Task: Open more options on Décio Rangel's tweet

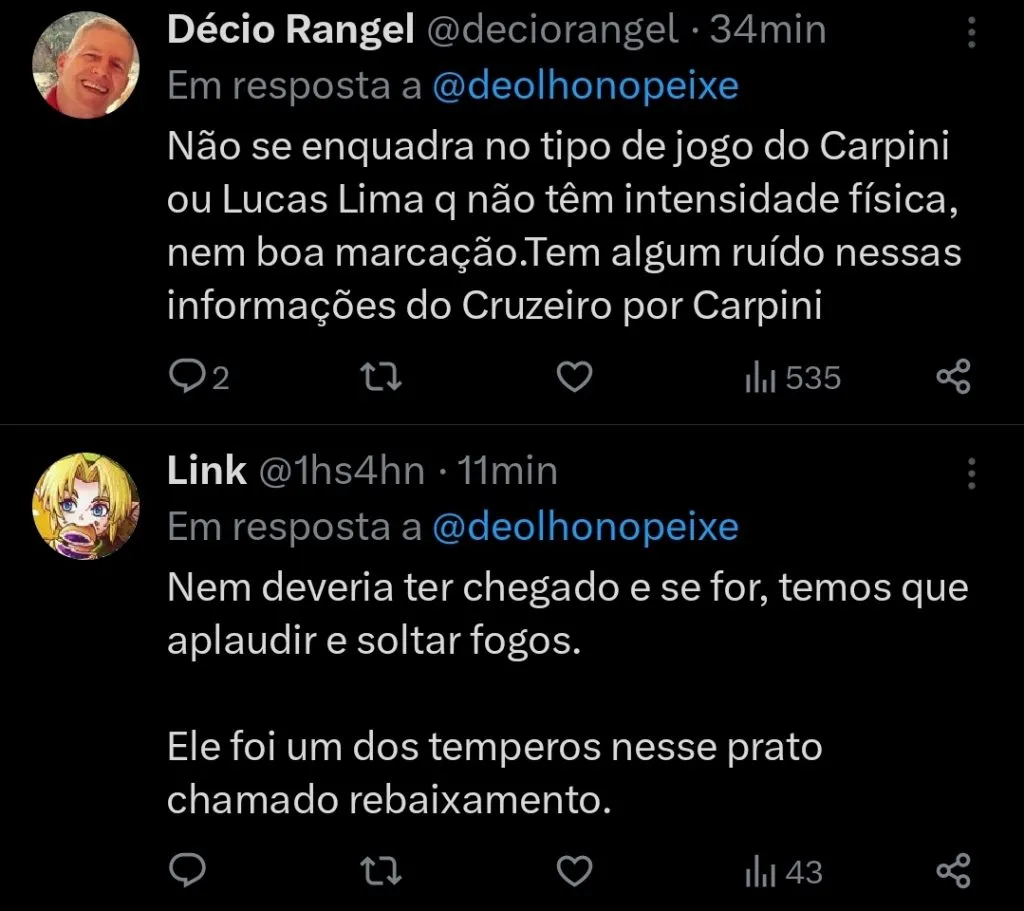Action: coord(971,30)
